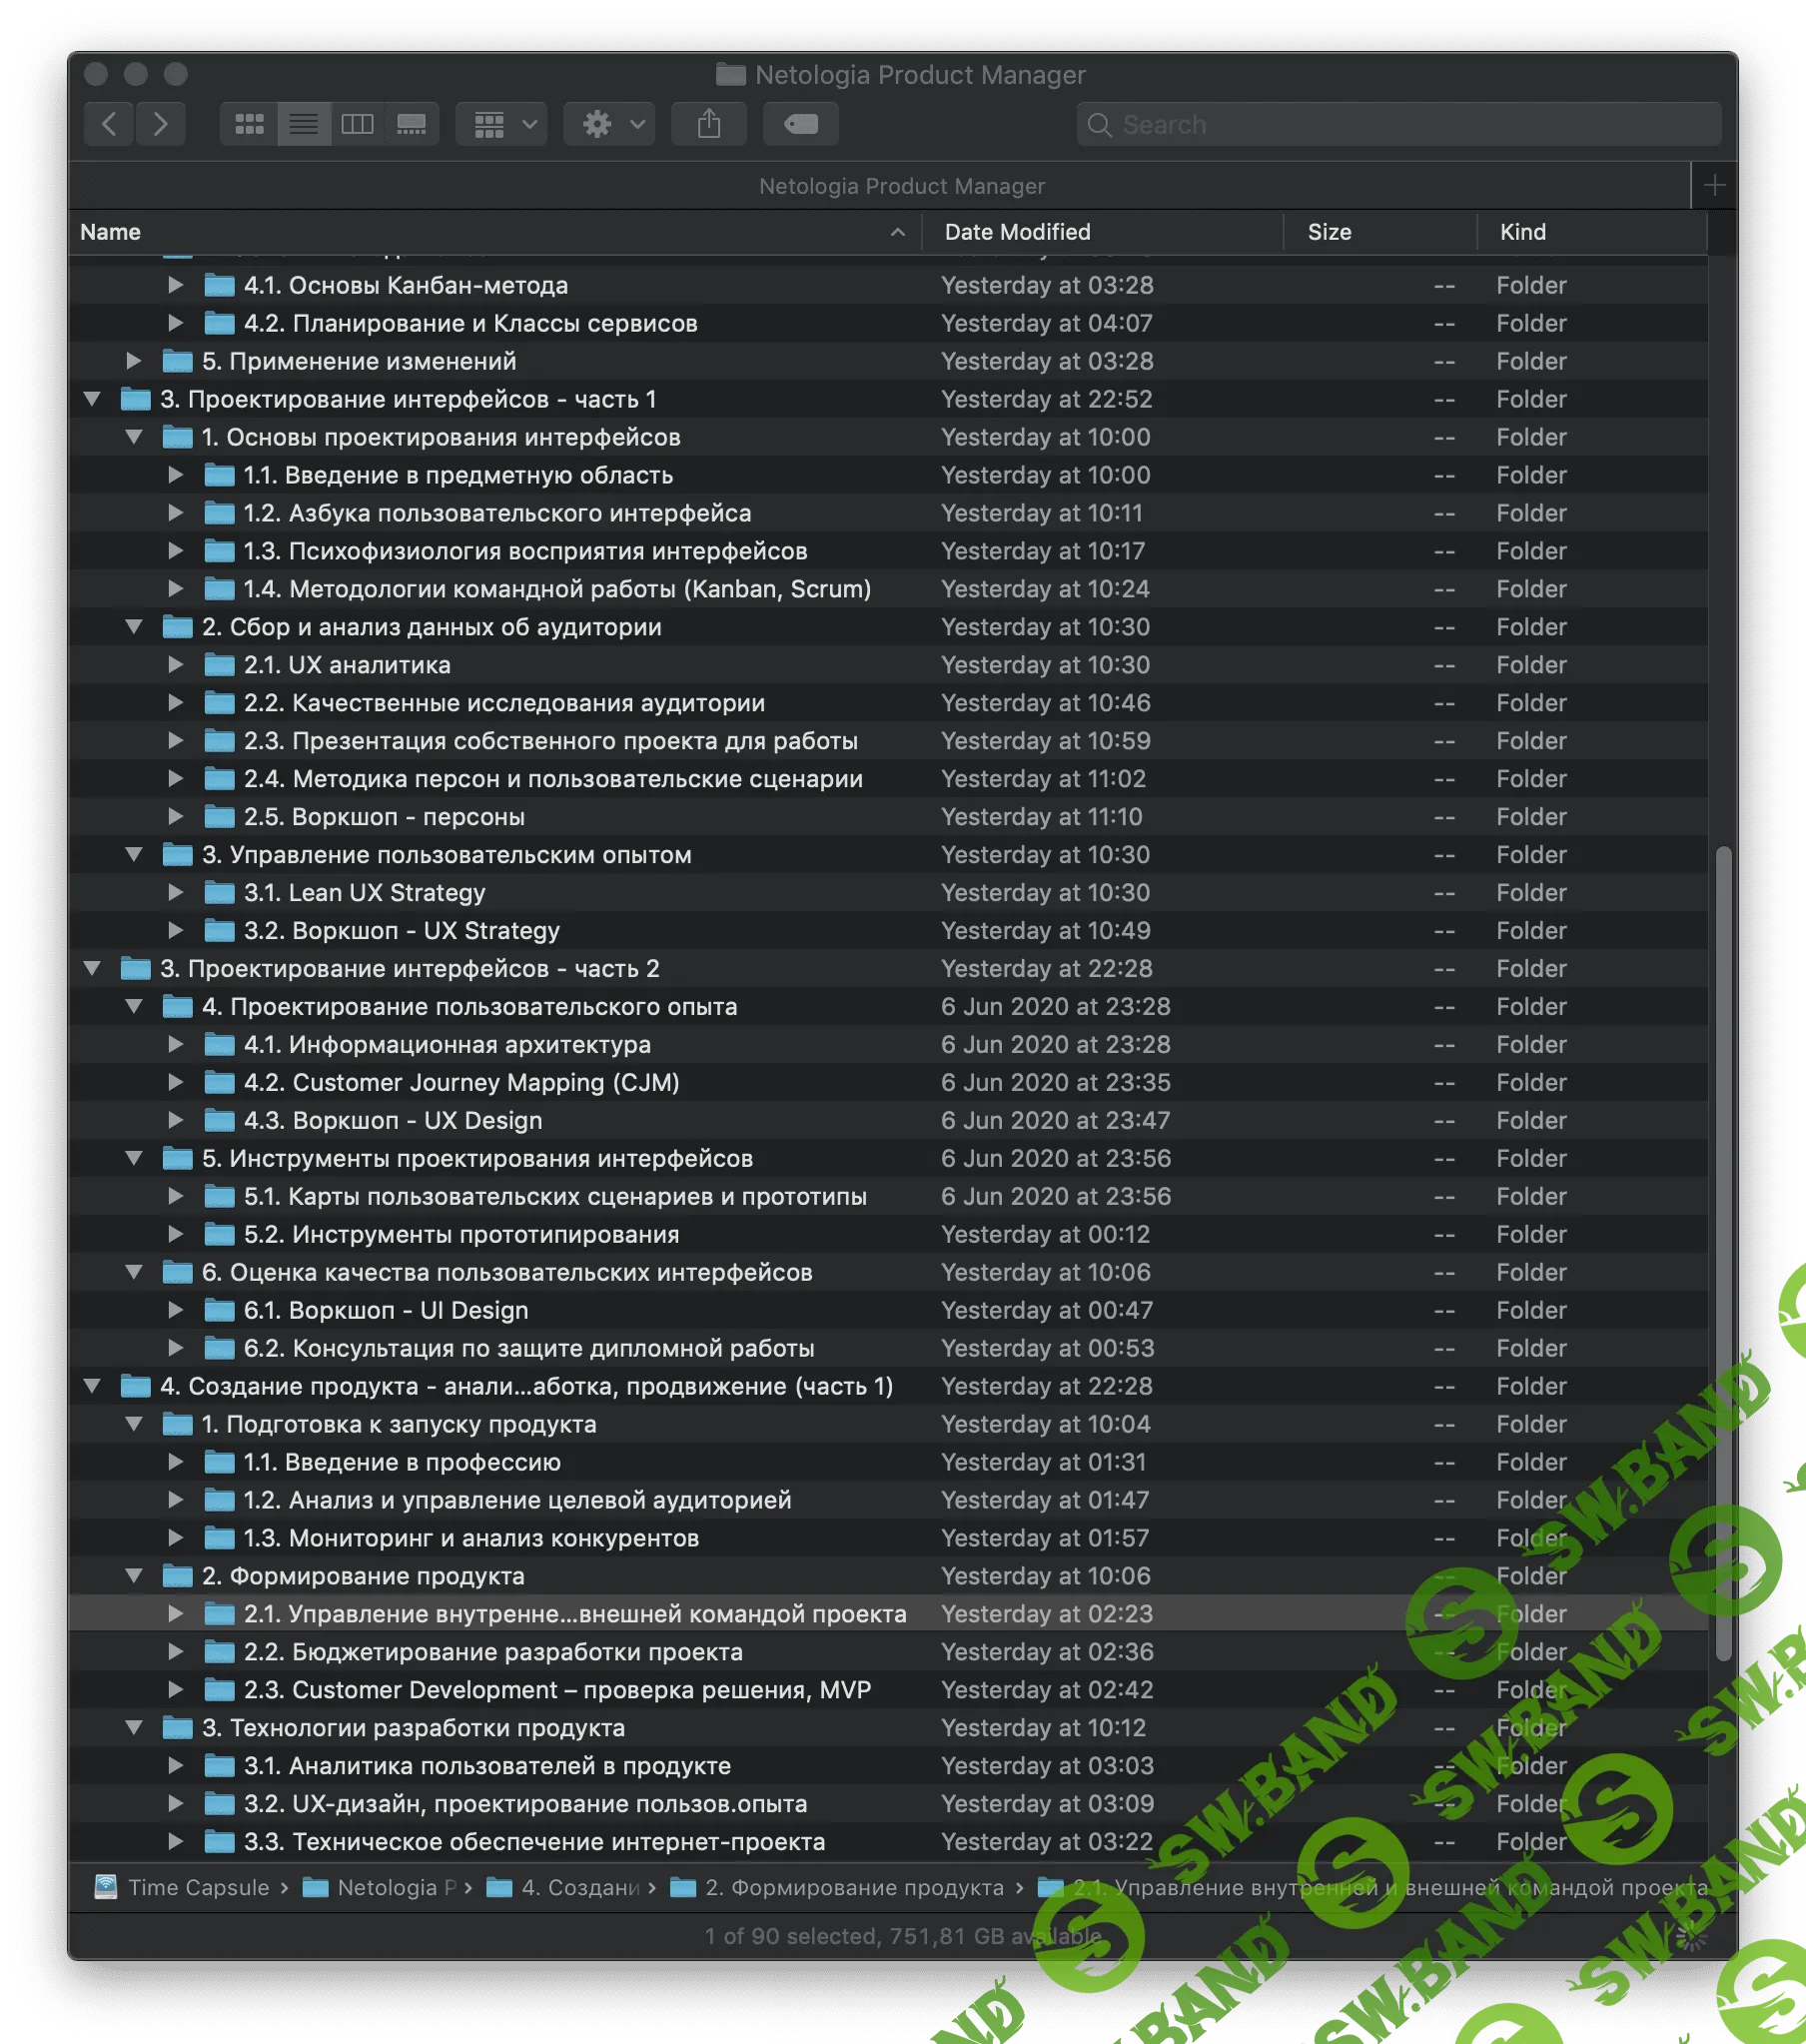
Task: Expand the '4.1. Основы Канбан-метода' folder
Action: click(175, 285)
